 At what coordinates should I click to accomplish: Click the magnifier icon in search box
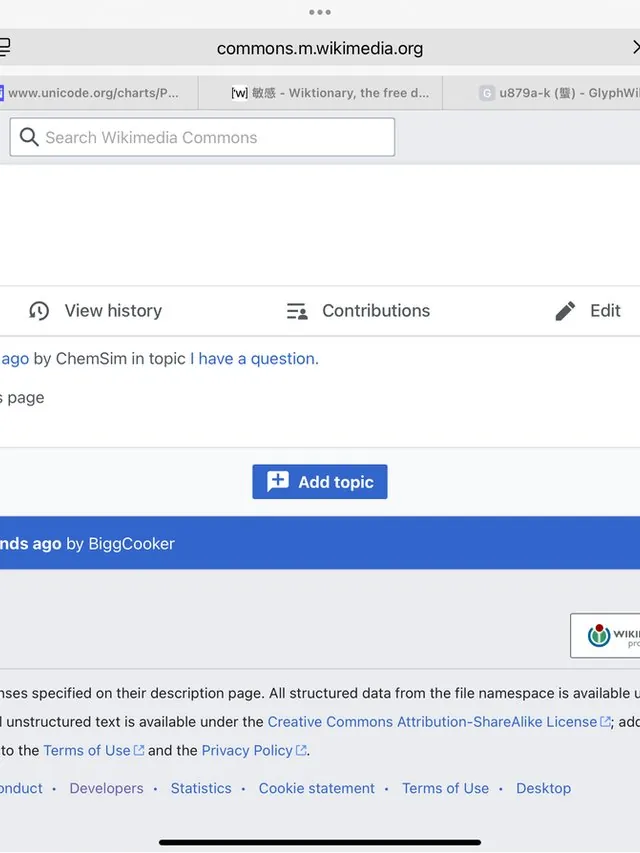point(29,137)
